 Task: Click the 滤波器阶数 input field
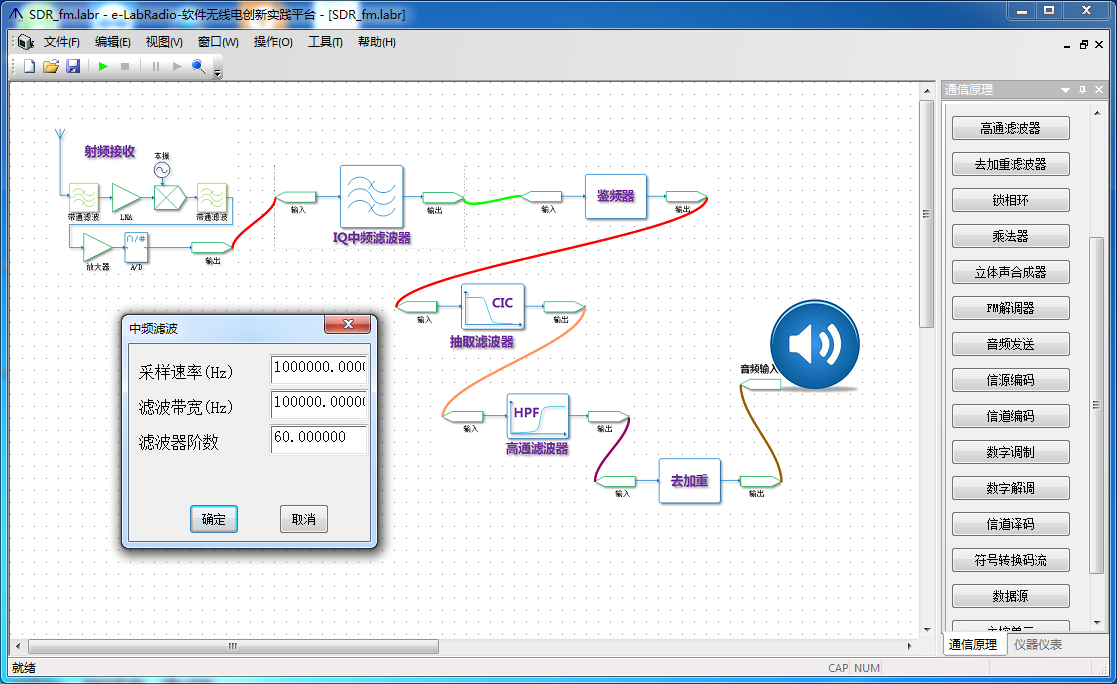(x=319, y=439)
